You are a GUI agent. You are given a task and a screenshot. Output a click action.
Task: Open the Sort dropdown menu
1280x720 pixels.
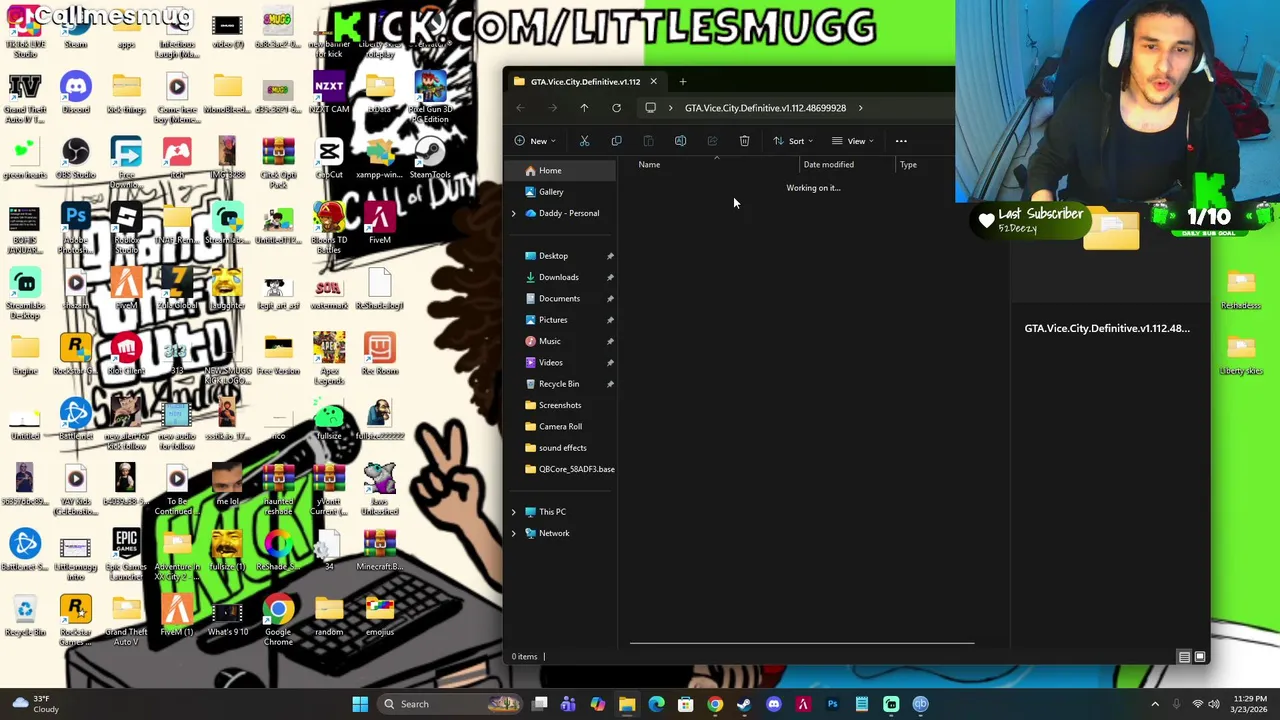pos(793,141)
